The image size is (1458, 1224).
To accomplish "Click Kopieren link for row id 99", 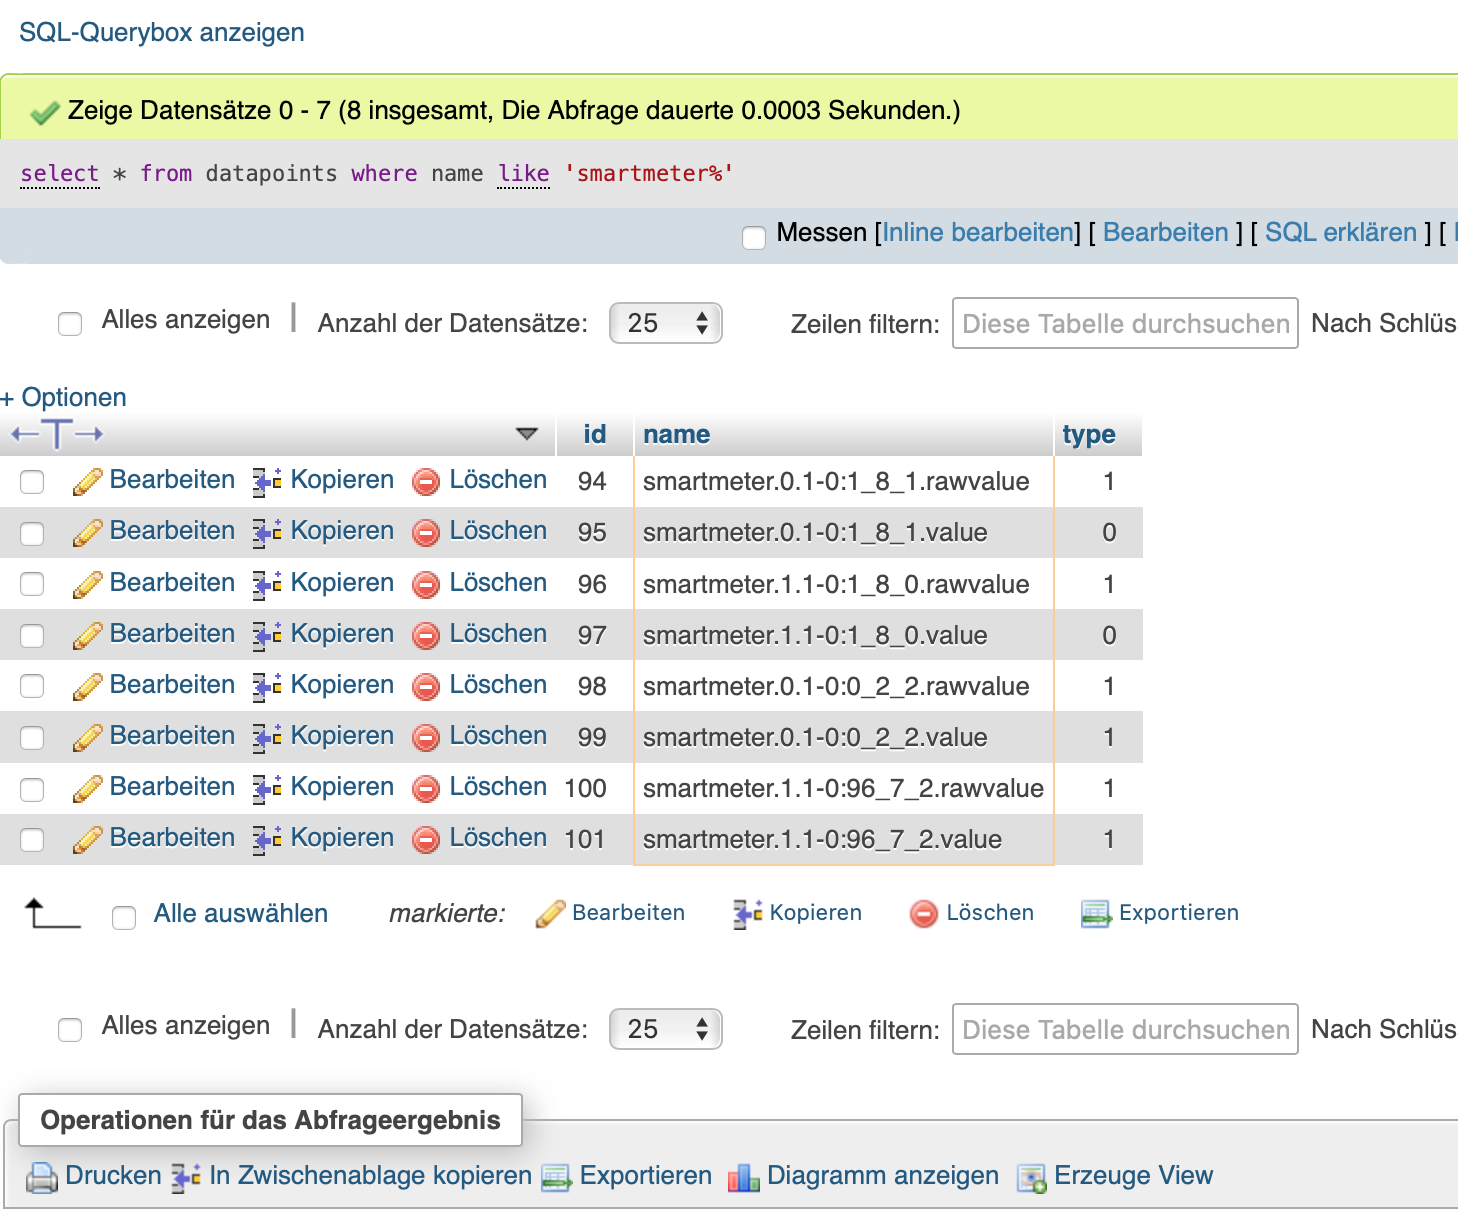I will 342,736.
